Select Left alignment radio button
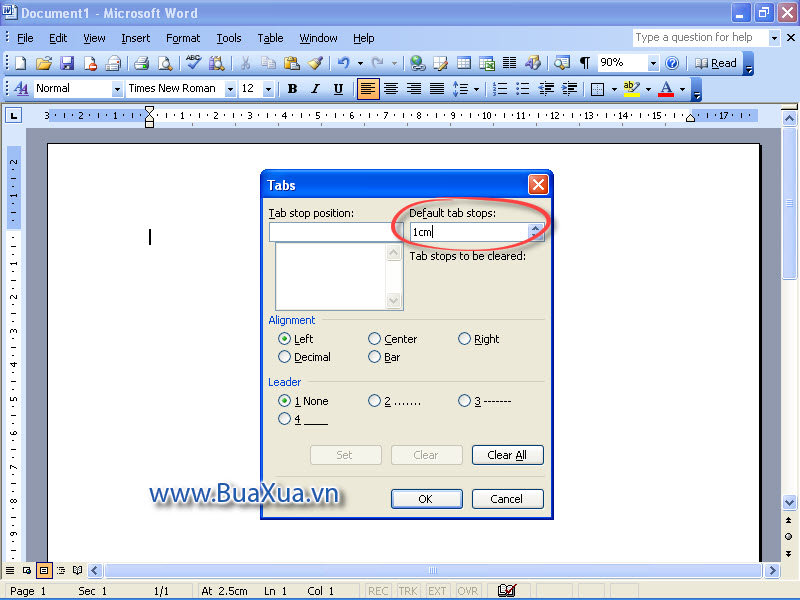 pyautogui.click(x=284, y=339)
